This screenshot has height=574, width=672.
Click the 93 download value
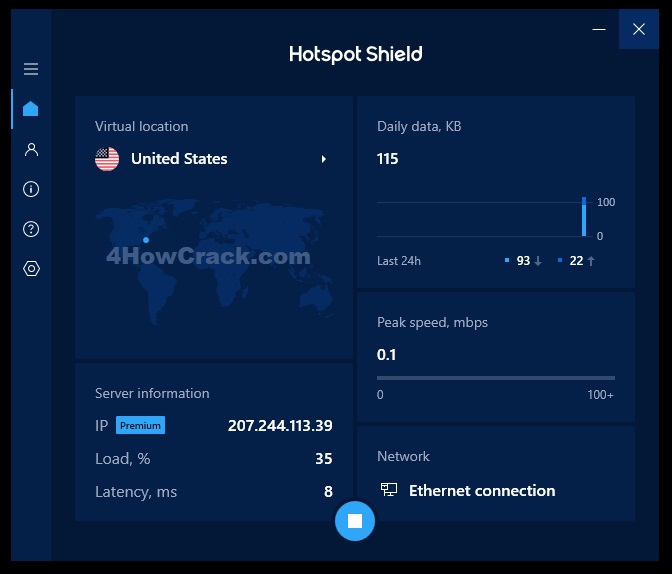tap(523, 261)
